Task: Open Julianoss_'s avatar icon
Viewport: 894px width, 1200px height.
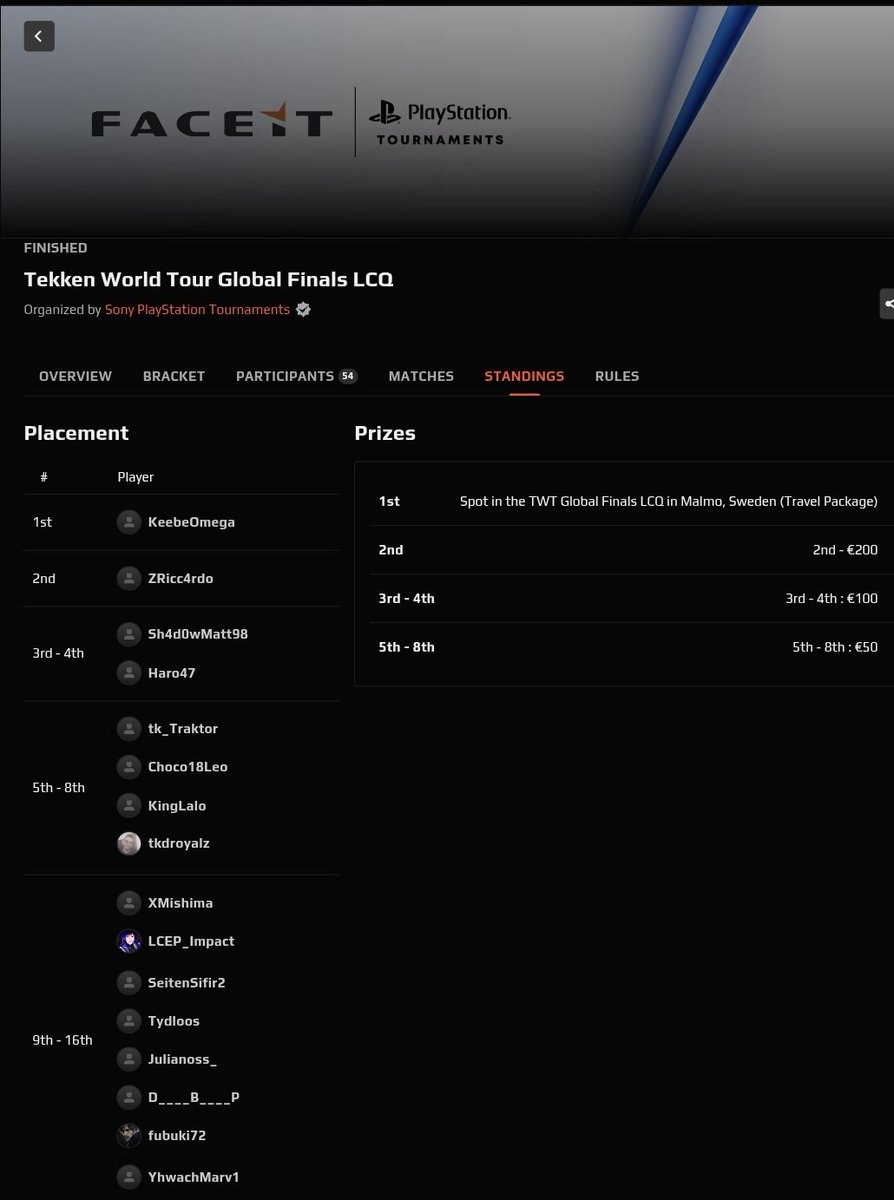Action: pyautogui.click(x=129, y=1059)
